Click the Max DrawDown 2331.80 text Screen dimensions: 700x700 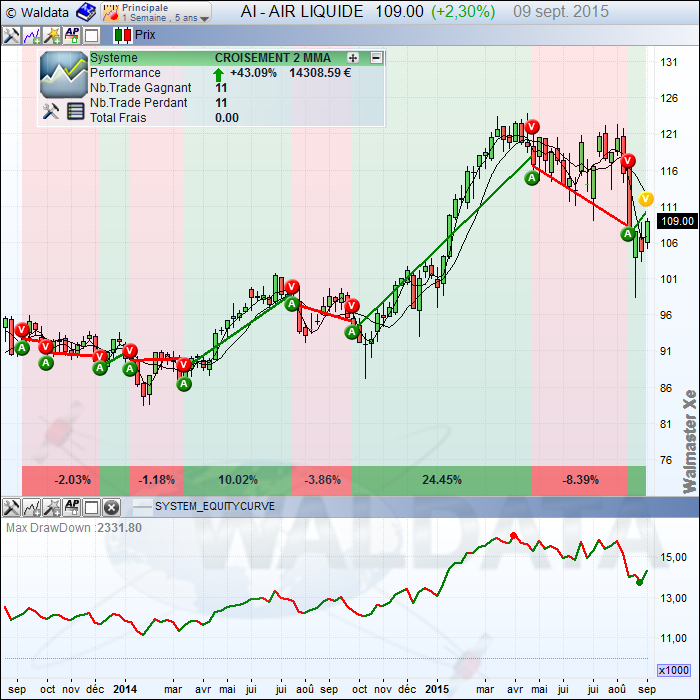[x=74, y=528]
